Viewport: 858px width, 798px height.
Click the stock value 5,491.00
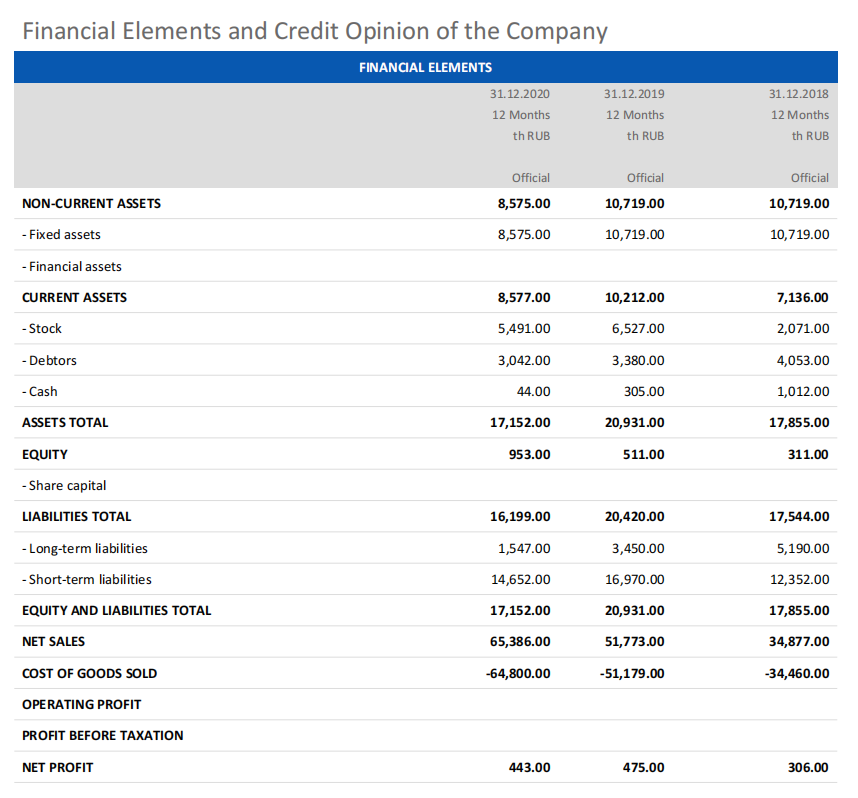point(524,329)
